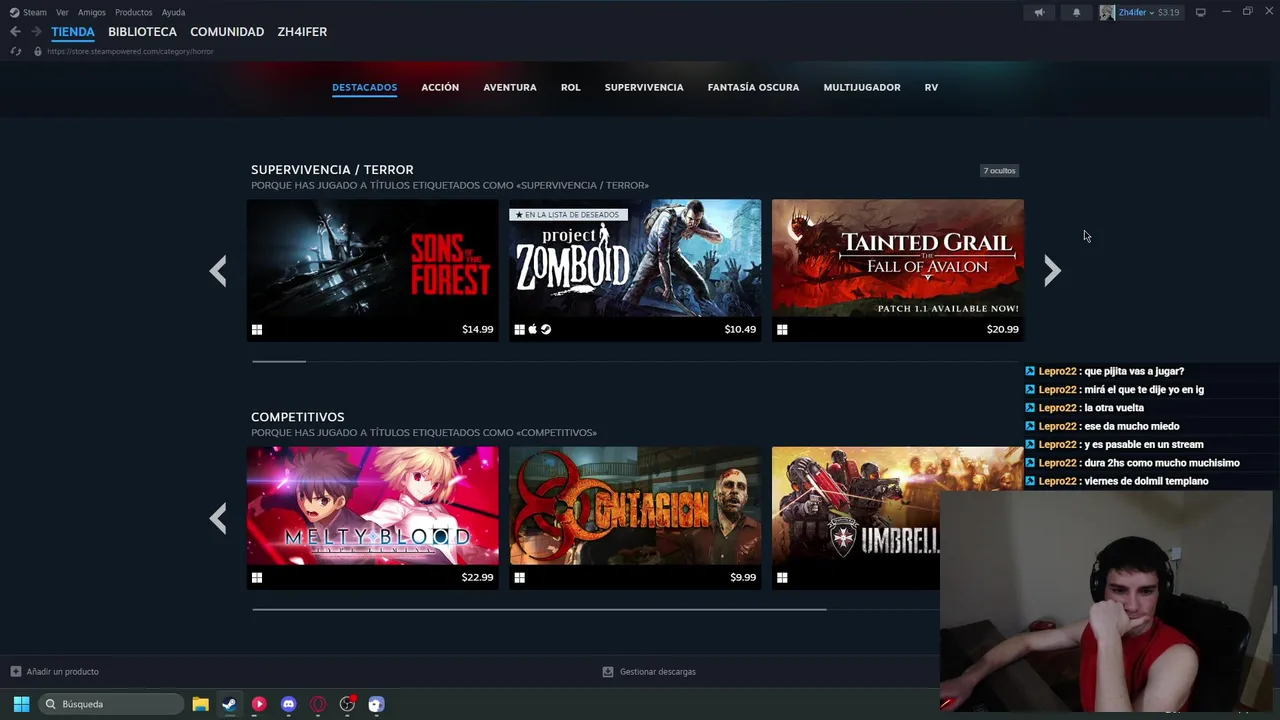Click the $3.19 wallet balance

tap(1169, 12)
